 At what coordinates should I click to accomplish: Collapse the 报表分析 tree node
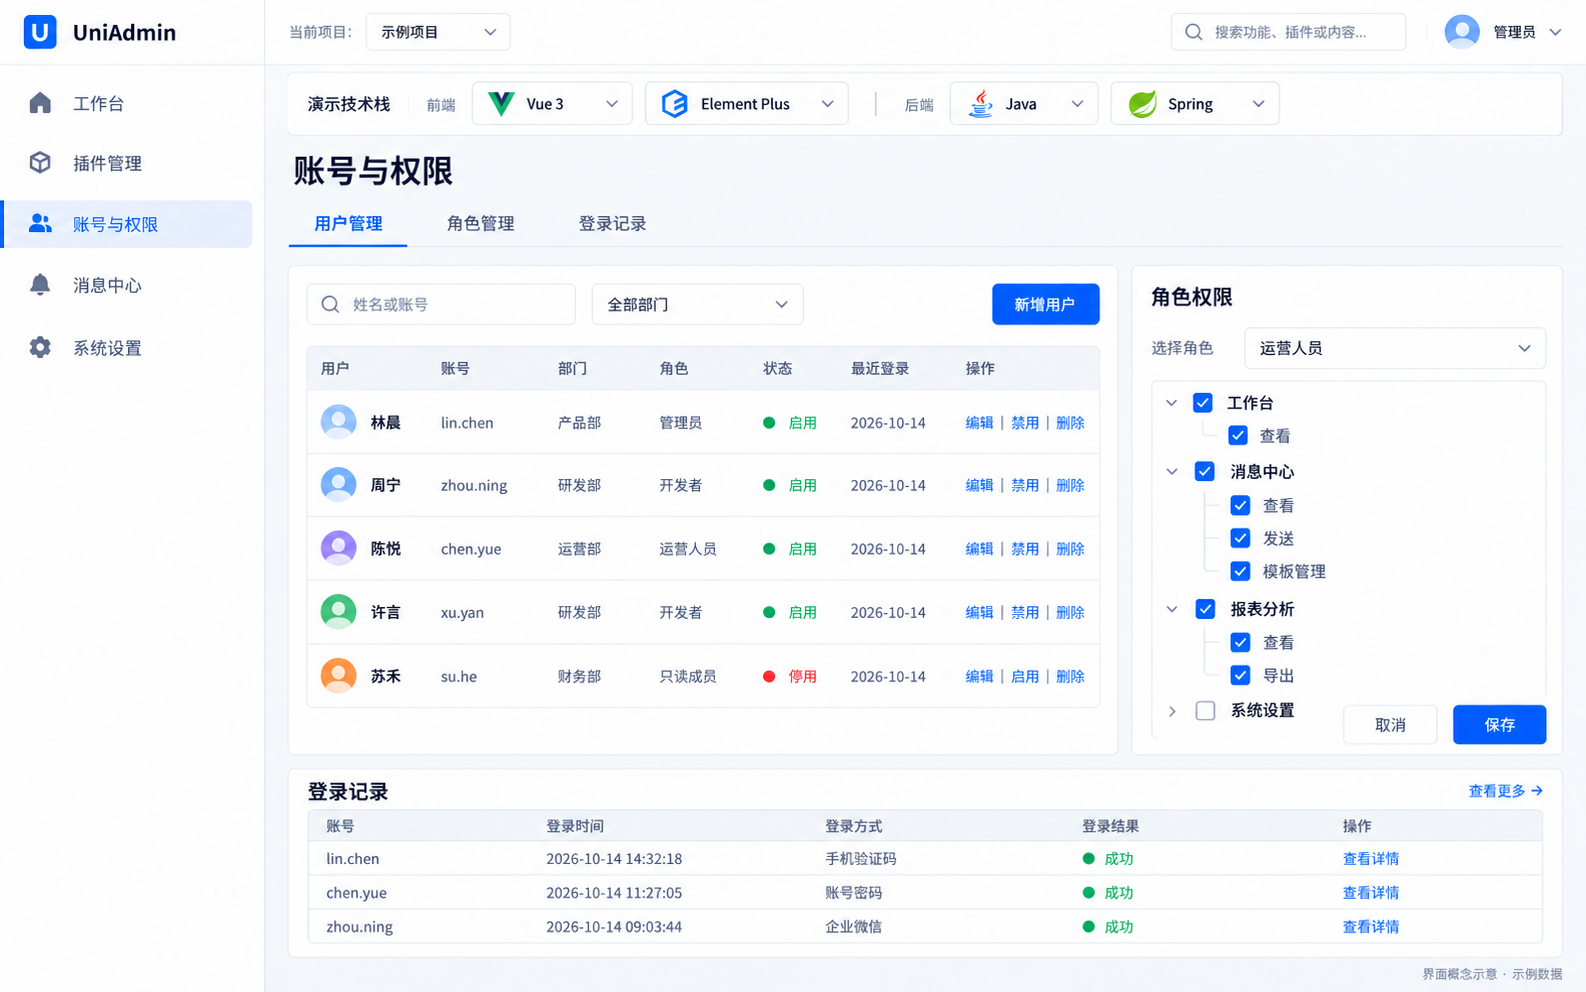pyautogui.click(x=1172, y=609)
